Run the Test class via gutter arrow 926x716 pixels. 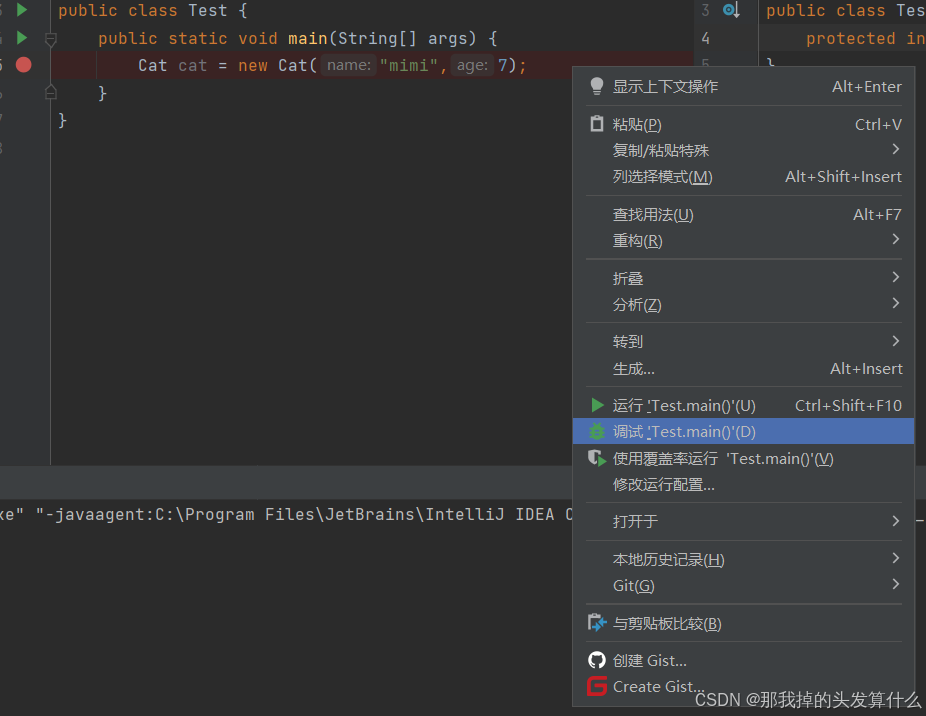pyautogui.click(x=22, y=10)
